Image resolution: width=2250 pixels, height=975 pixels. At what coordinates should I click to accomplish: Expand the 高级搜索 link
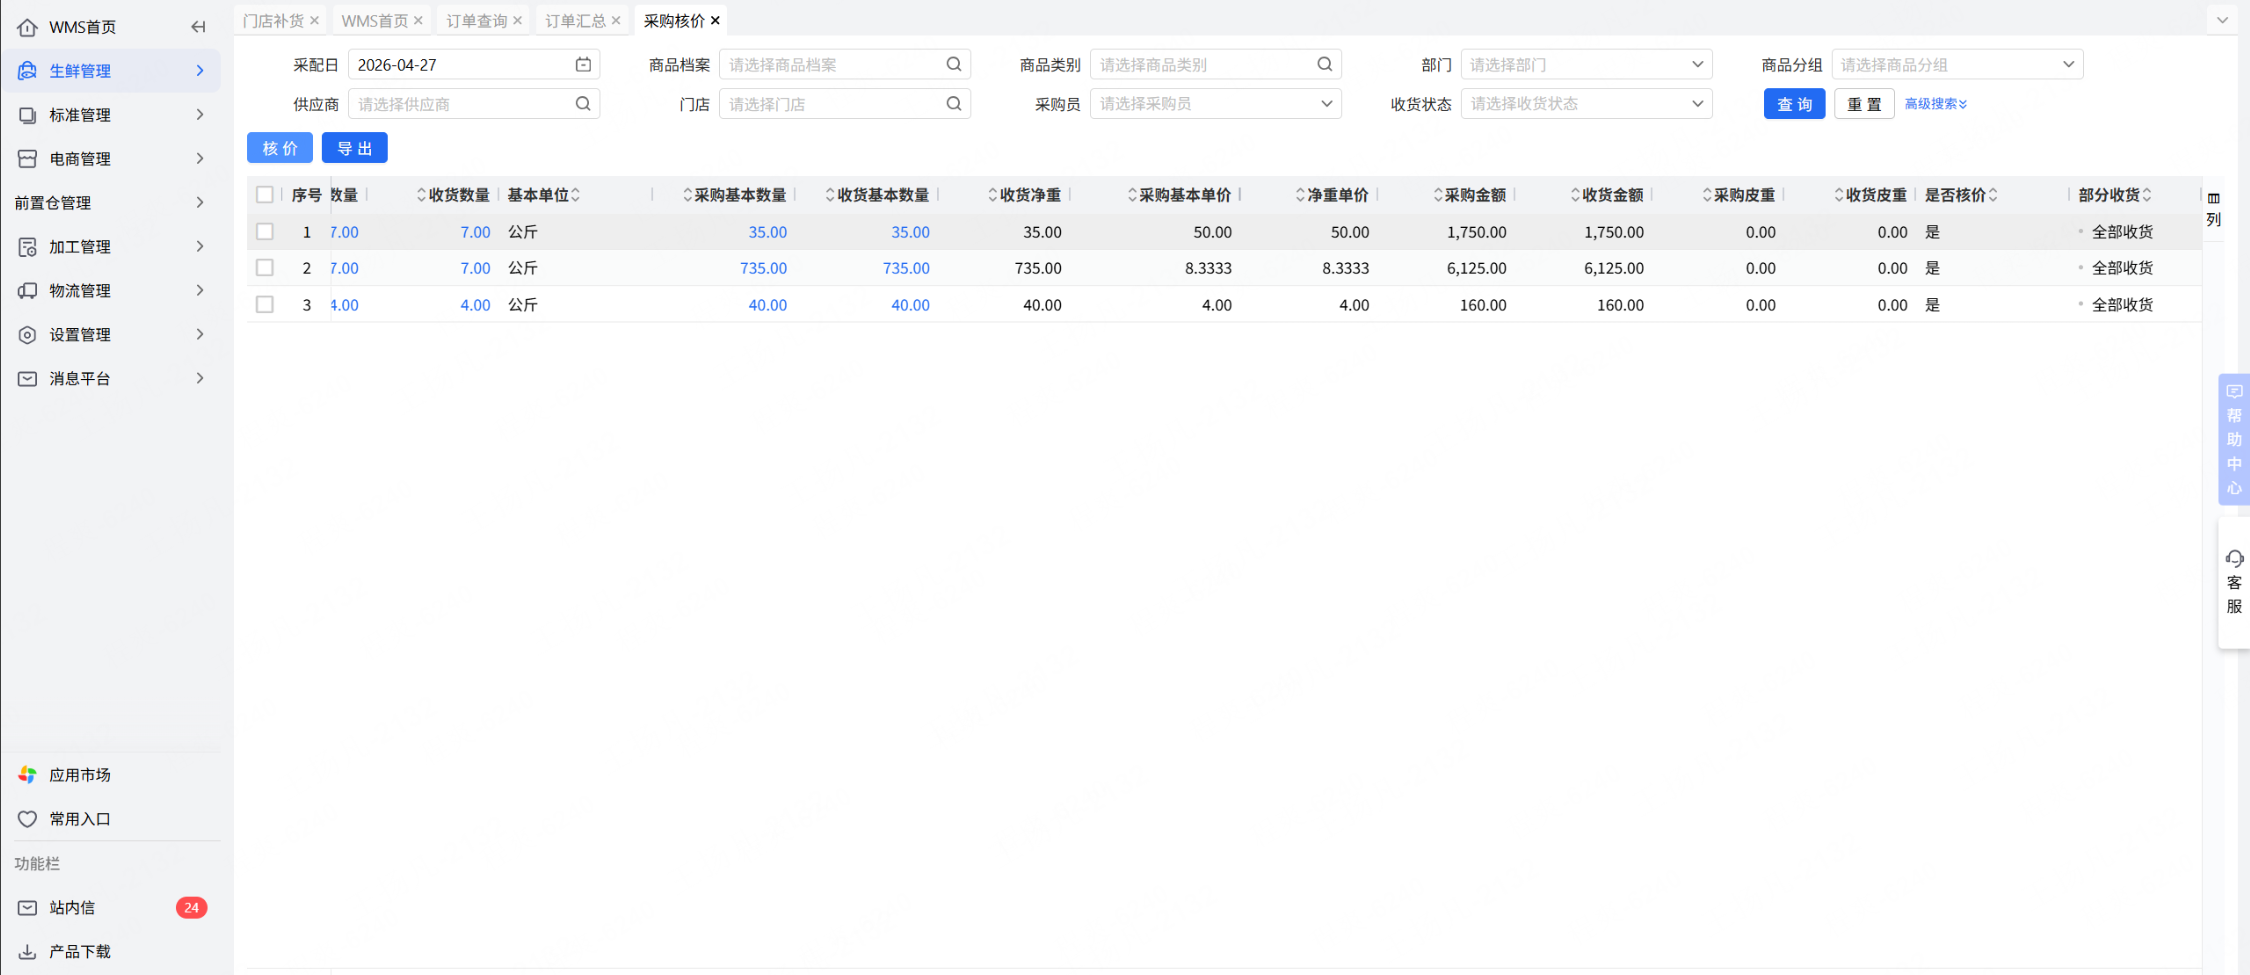coord(1935,104)
